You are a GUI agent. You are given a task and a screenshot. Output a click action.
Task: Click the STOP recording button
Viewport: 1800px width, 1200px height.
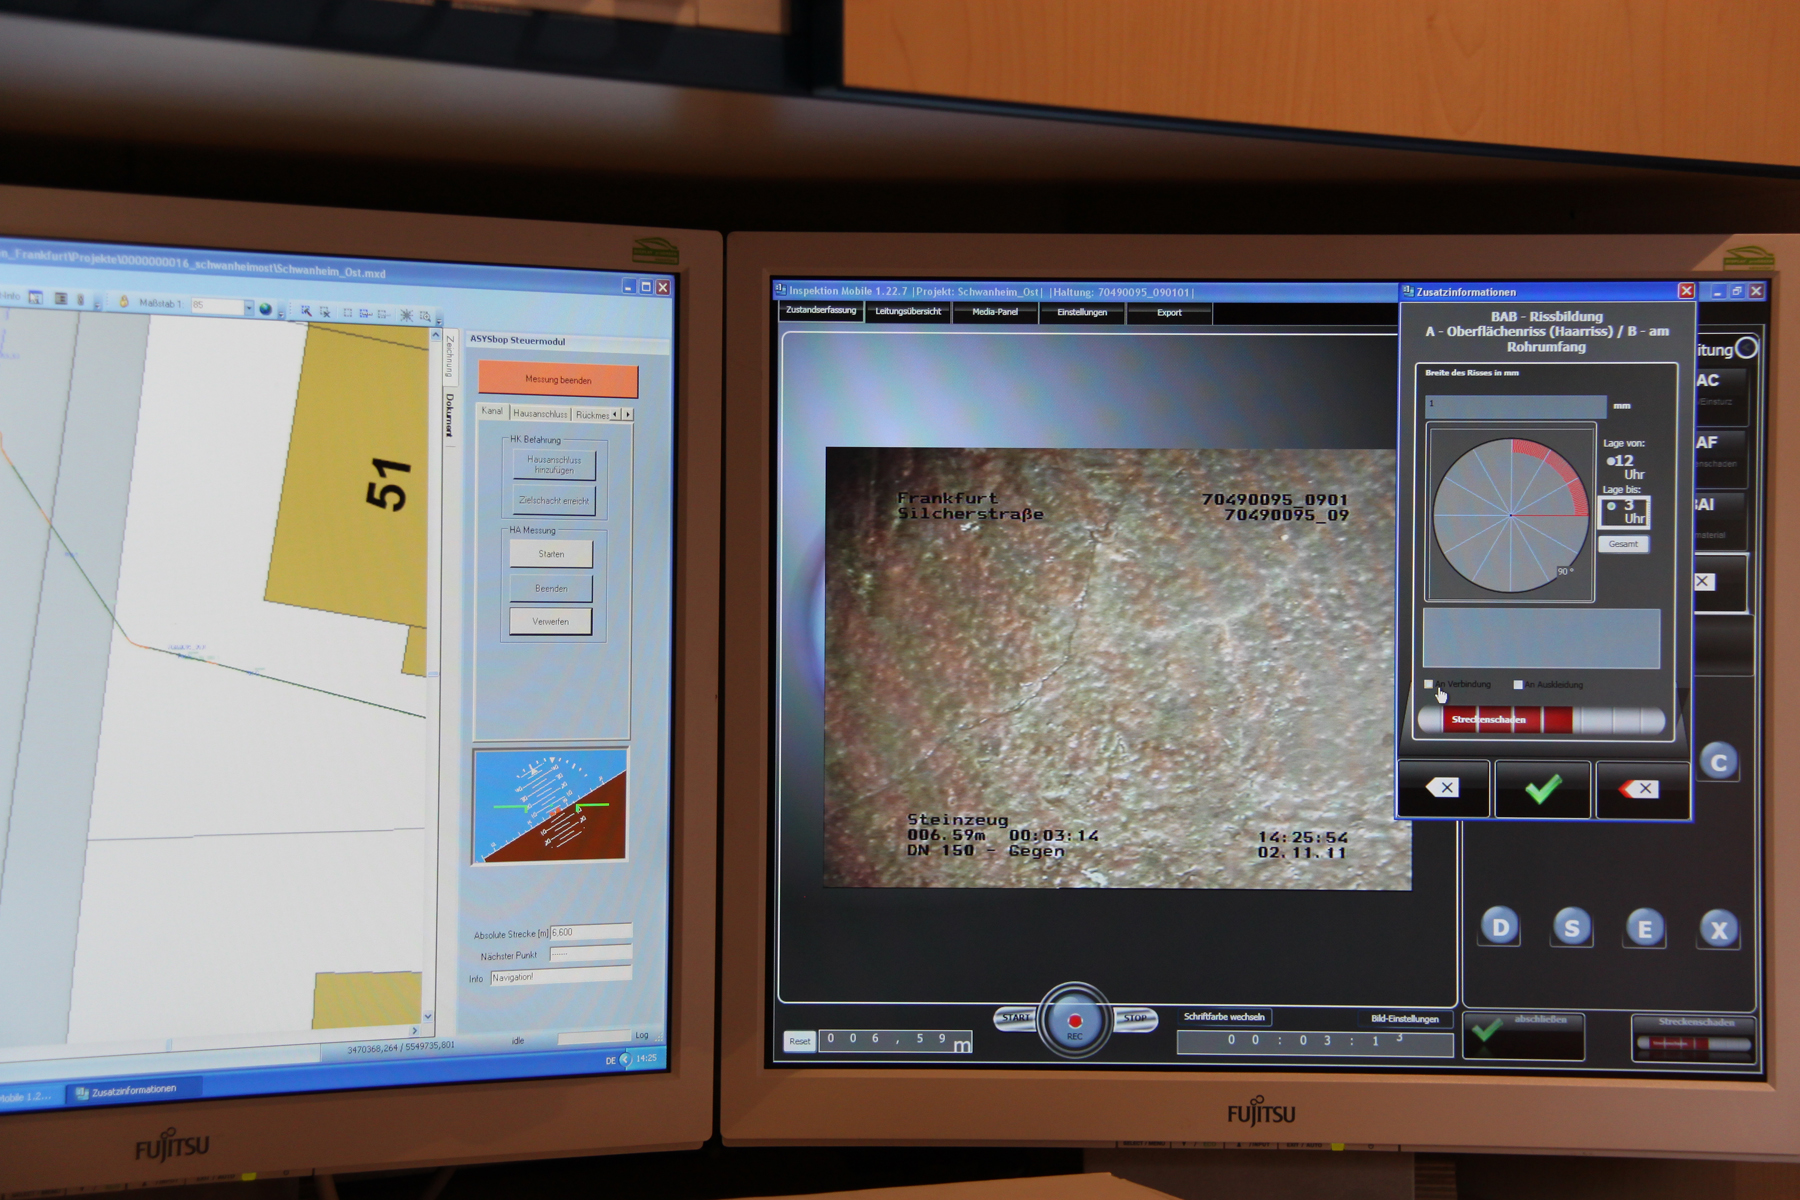click(x=1135, y=1018)
